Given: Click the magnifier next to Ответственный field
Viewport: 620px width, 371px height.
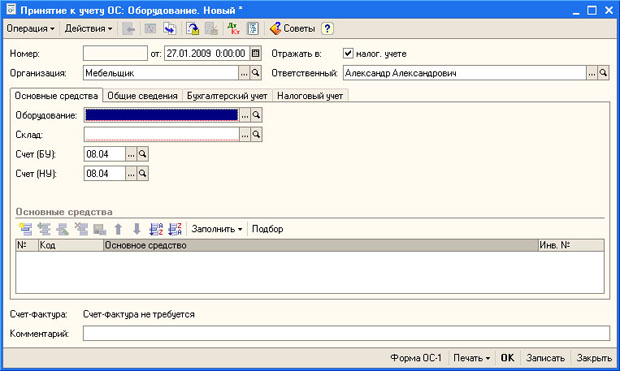Looking at the screenshot, I should pos(603,73).
